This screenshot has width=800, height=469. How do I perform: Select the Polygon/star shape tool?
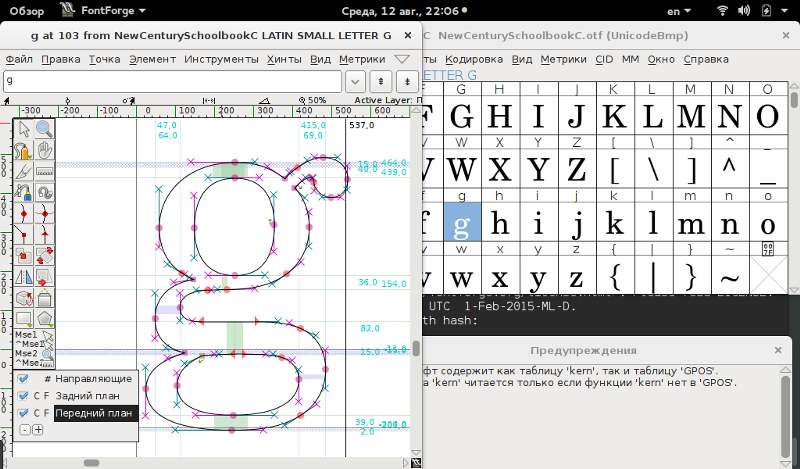44,318
